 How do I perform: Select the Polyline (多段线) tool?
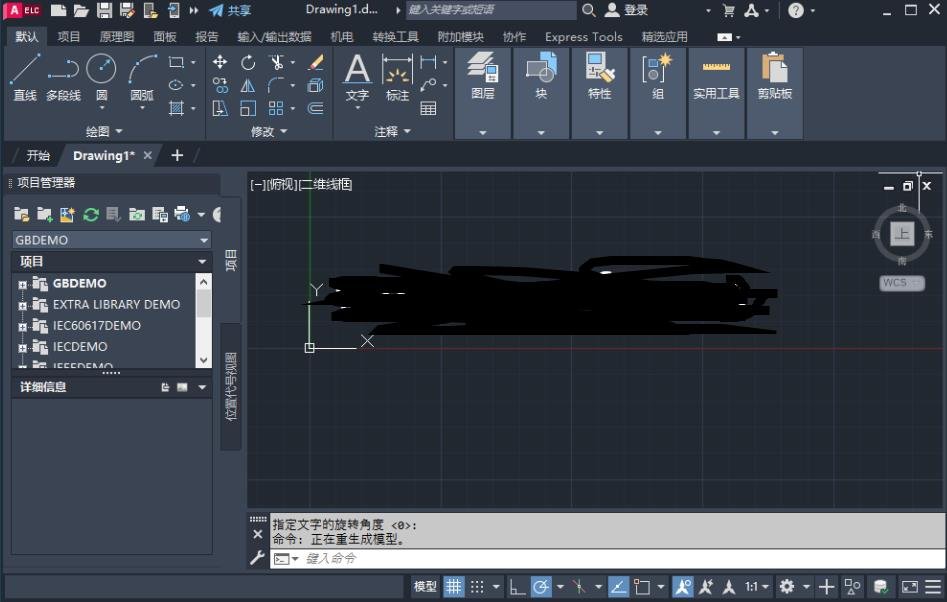(x=63, y=77)
